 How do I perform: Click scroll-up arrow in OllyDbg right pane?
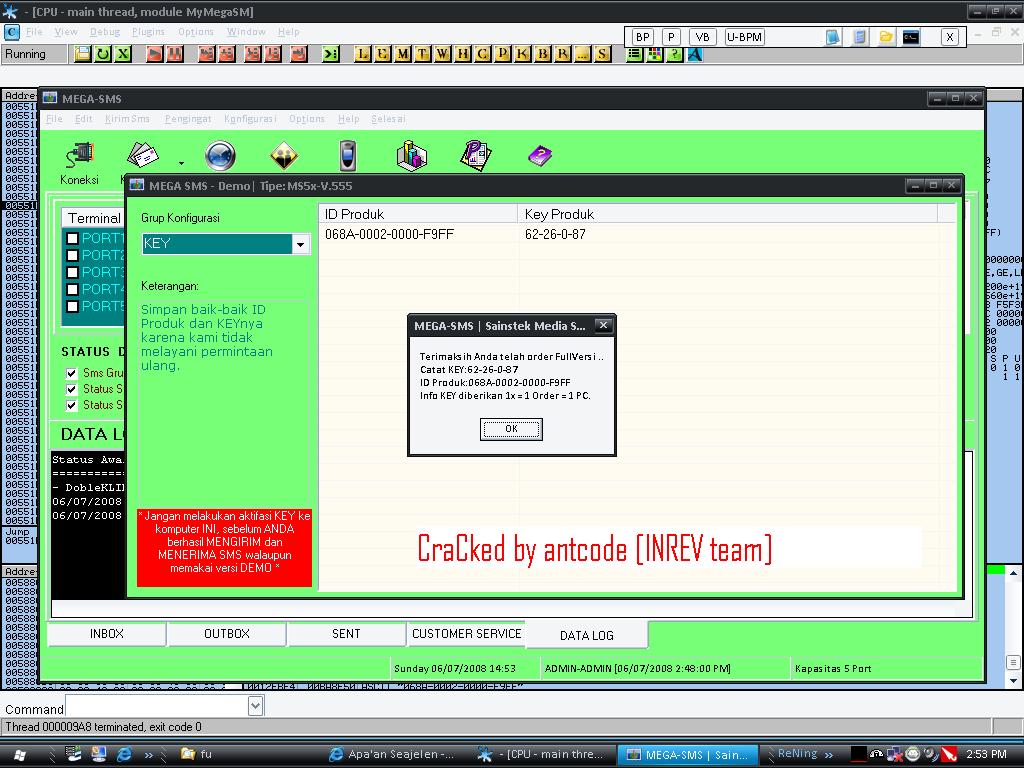1013,573
